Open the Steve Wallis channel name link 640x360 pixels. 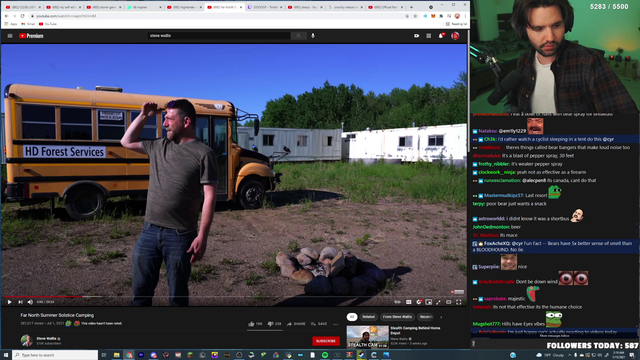[47, 338]
